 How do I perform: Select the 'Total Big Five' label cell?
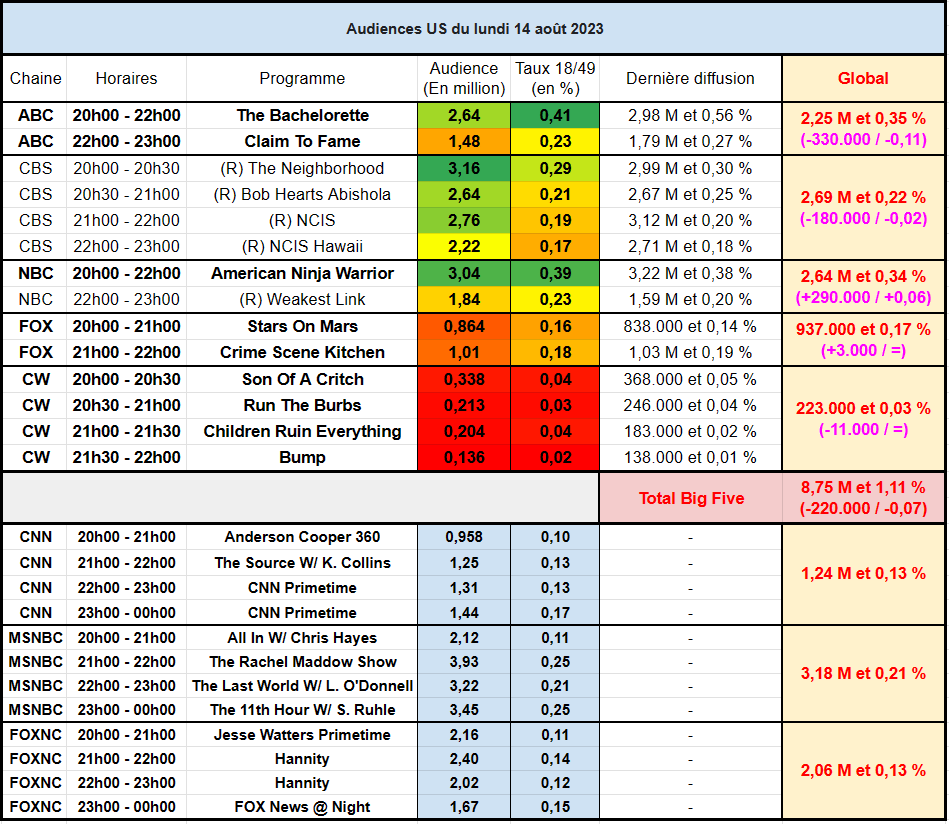tap(691, 498)
